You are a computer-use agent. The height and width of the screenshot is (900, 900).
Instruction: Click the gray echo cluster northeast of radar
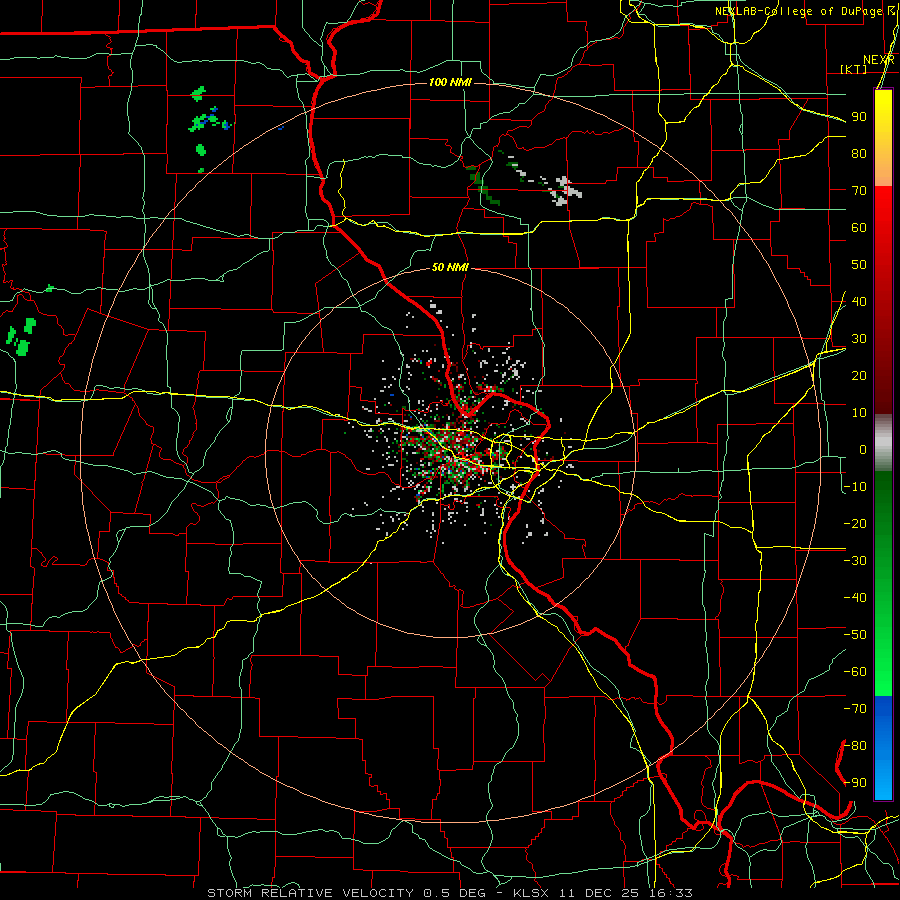click(x=565, y=191)
